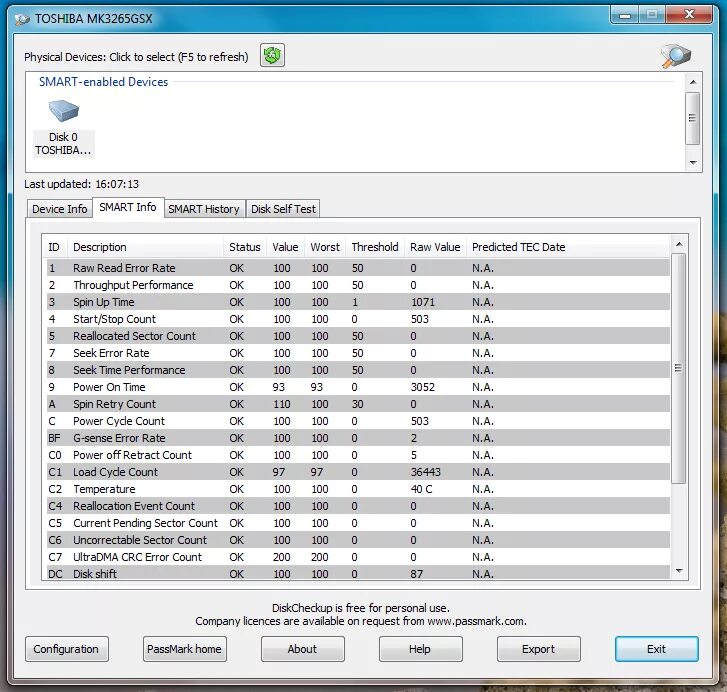Click raw value 3052 for Power On Time

click(423, 387)
